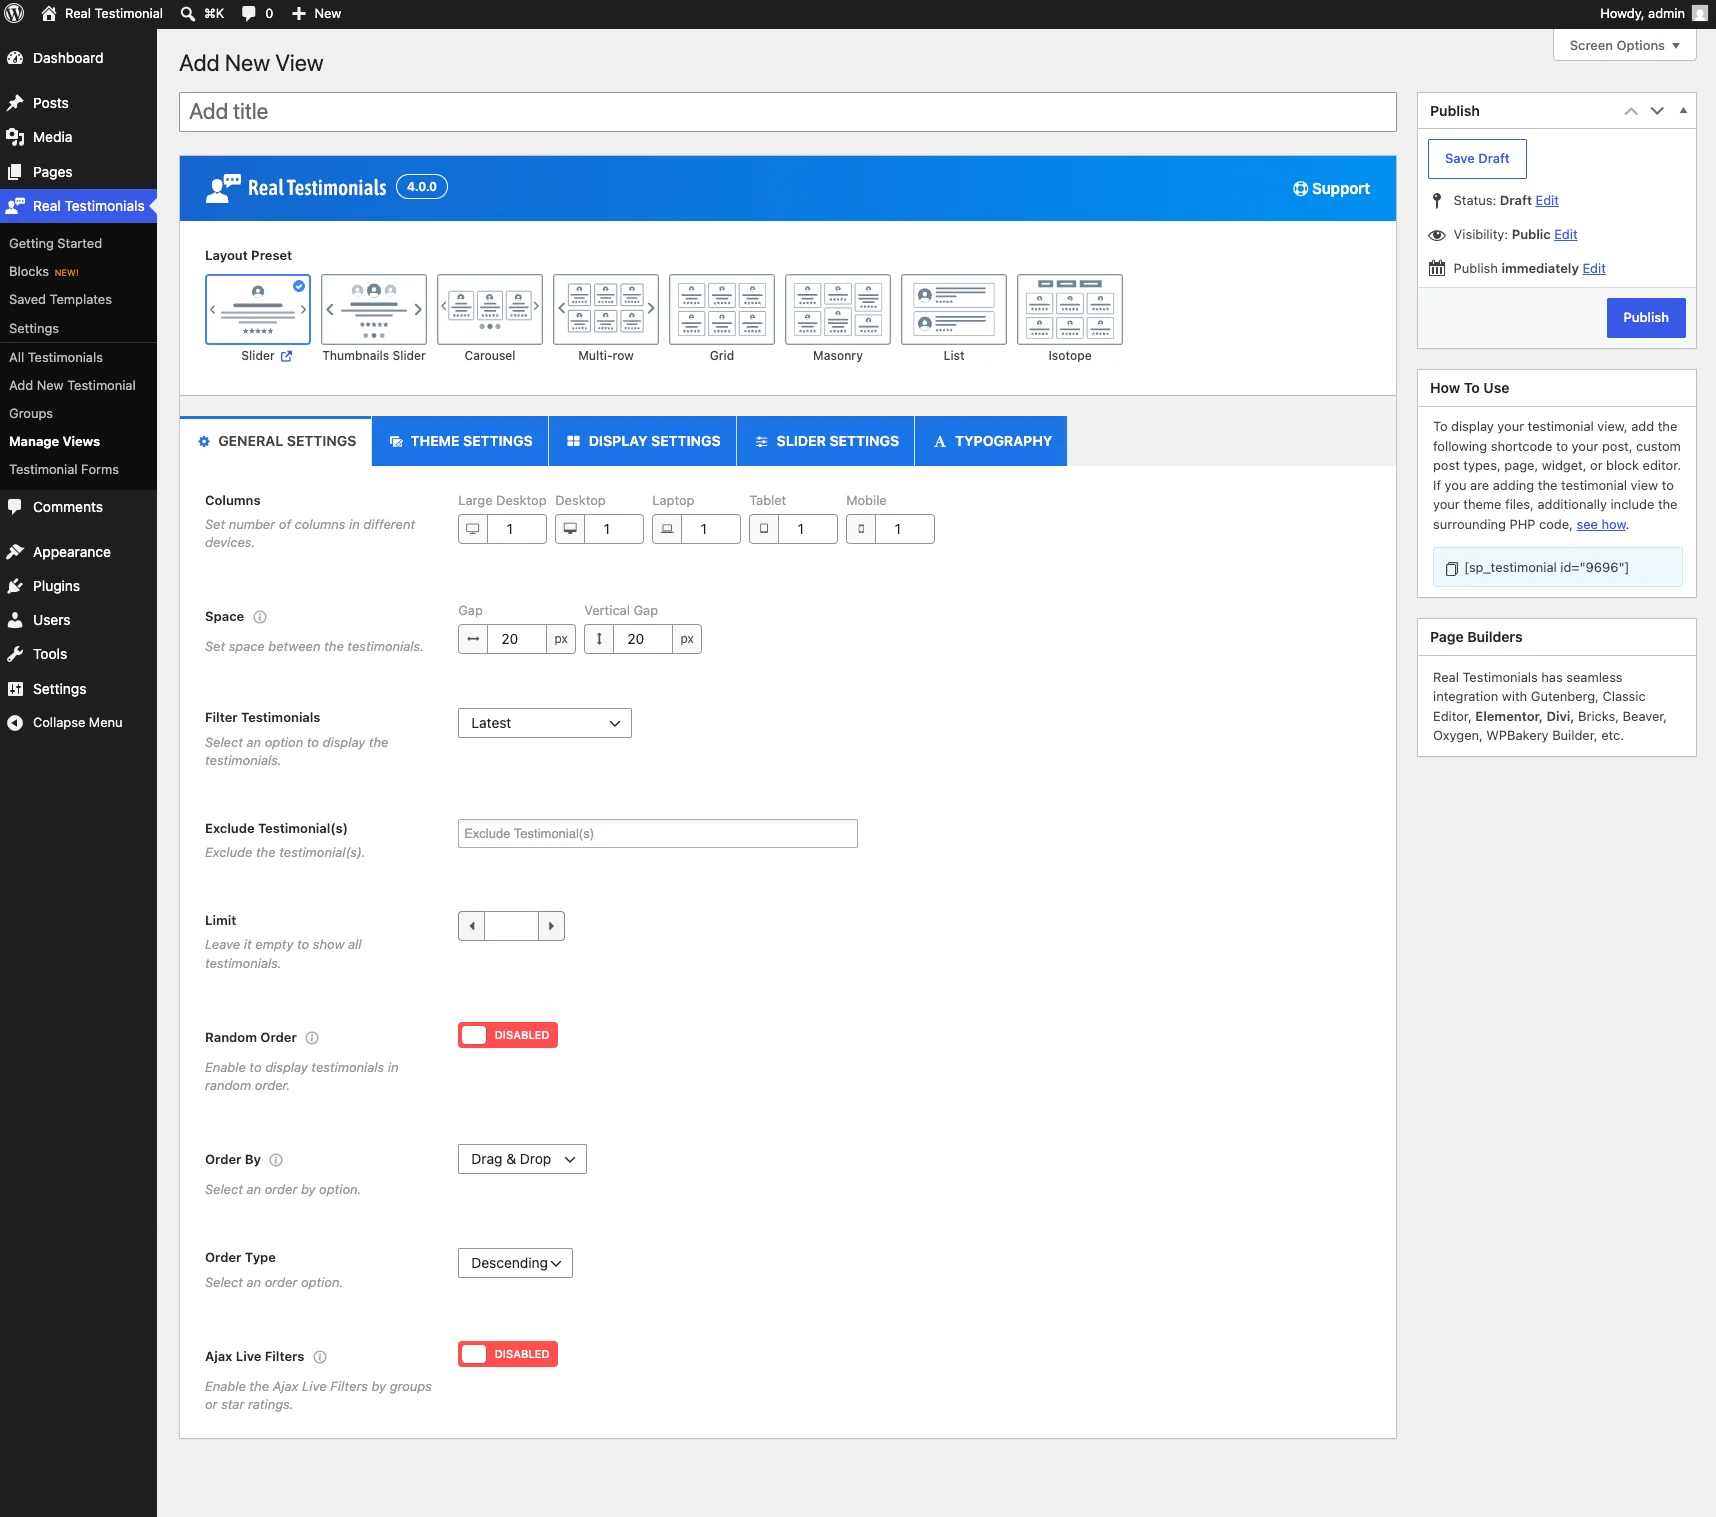Open the Order By Drag & Drop dropdown

[522, 1159]
